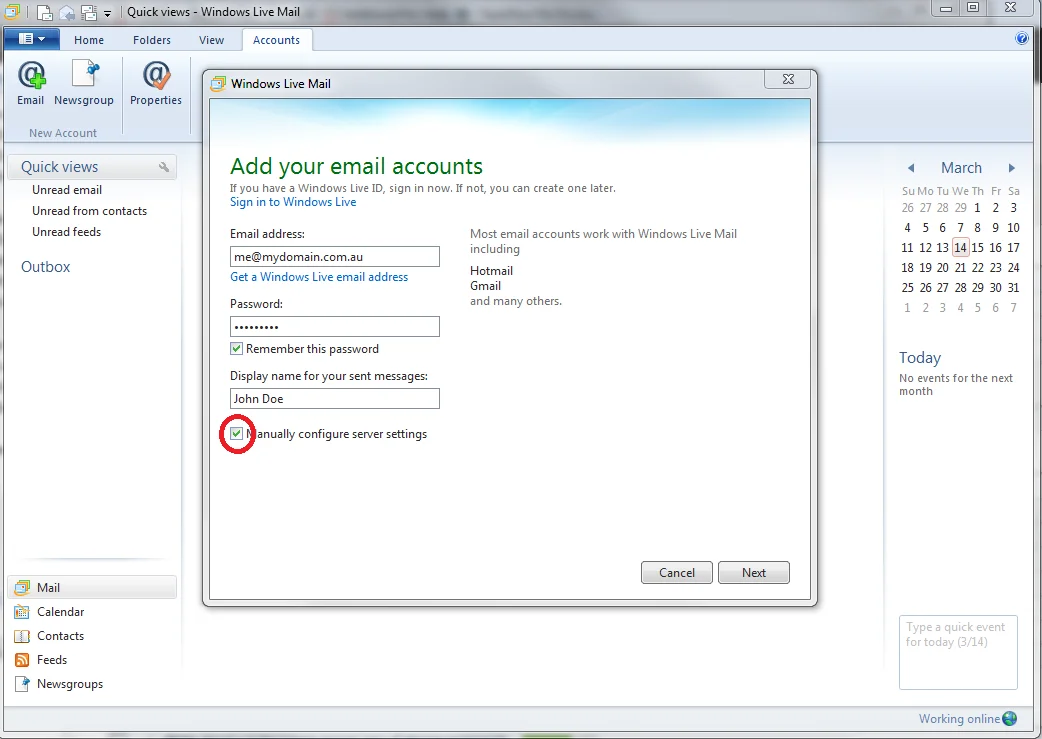Image resolution: width=1042 pixels, height=739 pixels.
Task: Close the Add your email accounts dialog
Action: pyautogui.click(x=788, y=79)
